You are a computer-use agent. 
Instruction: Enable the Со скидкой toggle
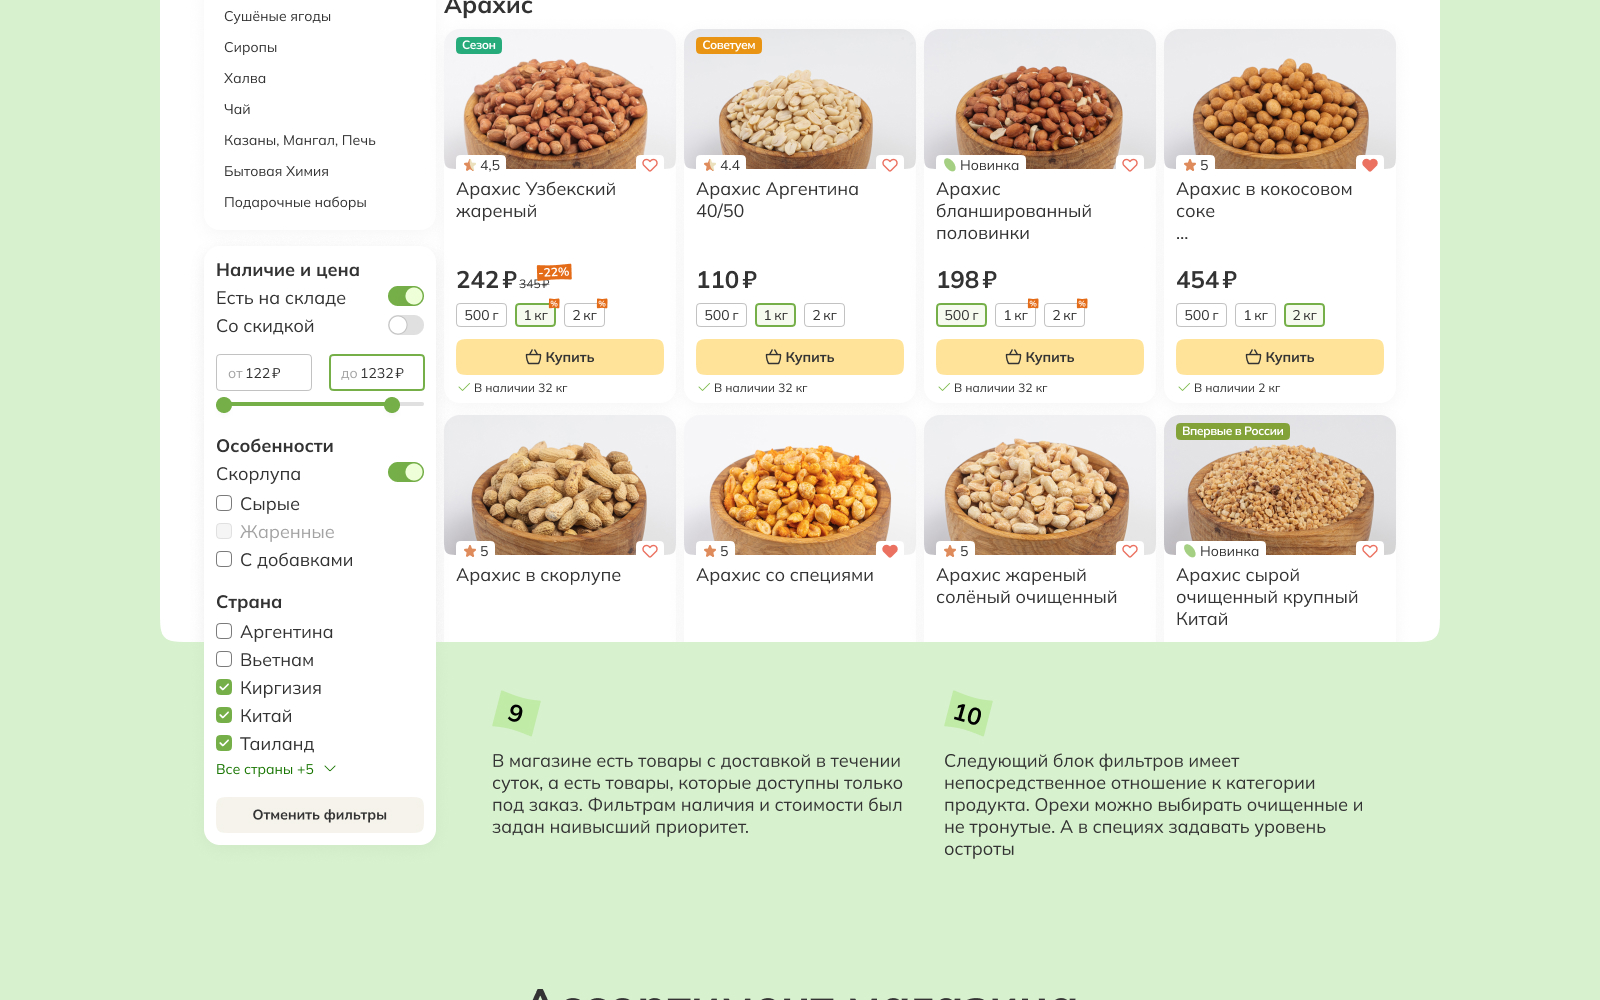[x=406, y=325]
